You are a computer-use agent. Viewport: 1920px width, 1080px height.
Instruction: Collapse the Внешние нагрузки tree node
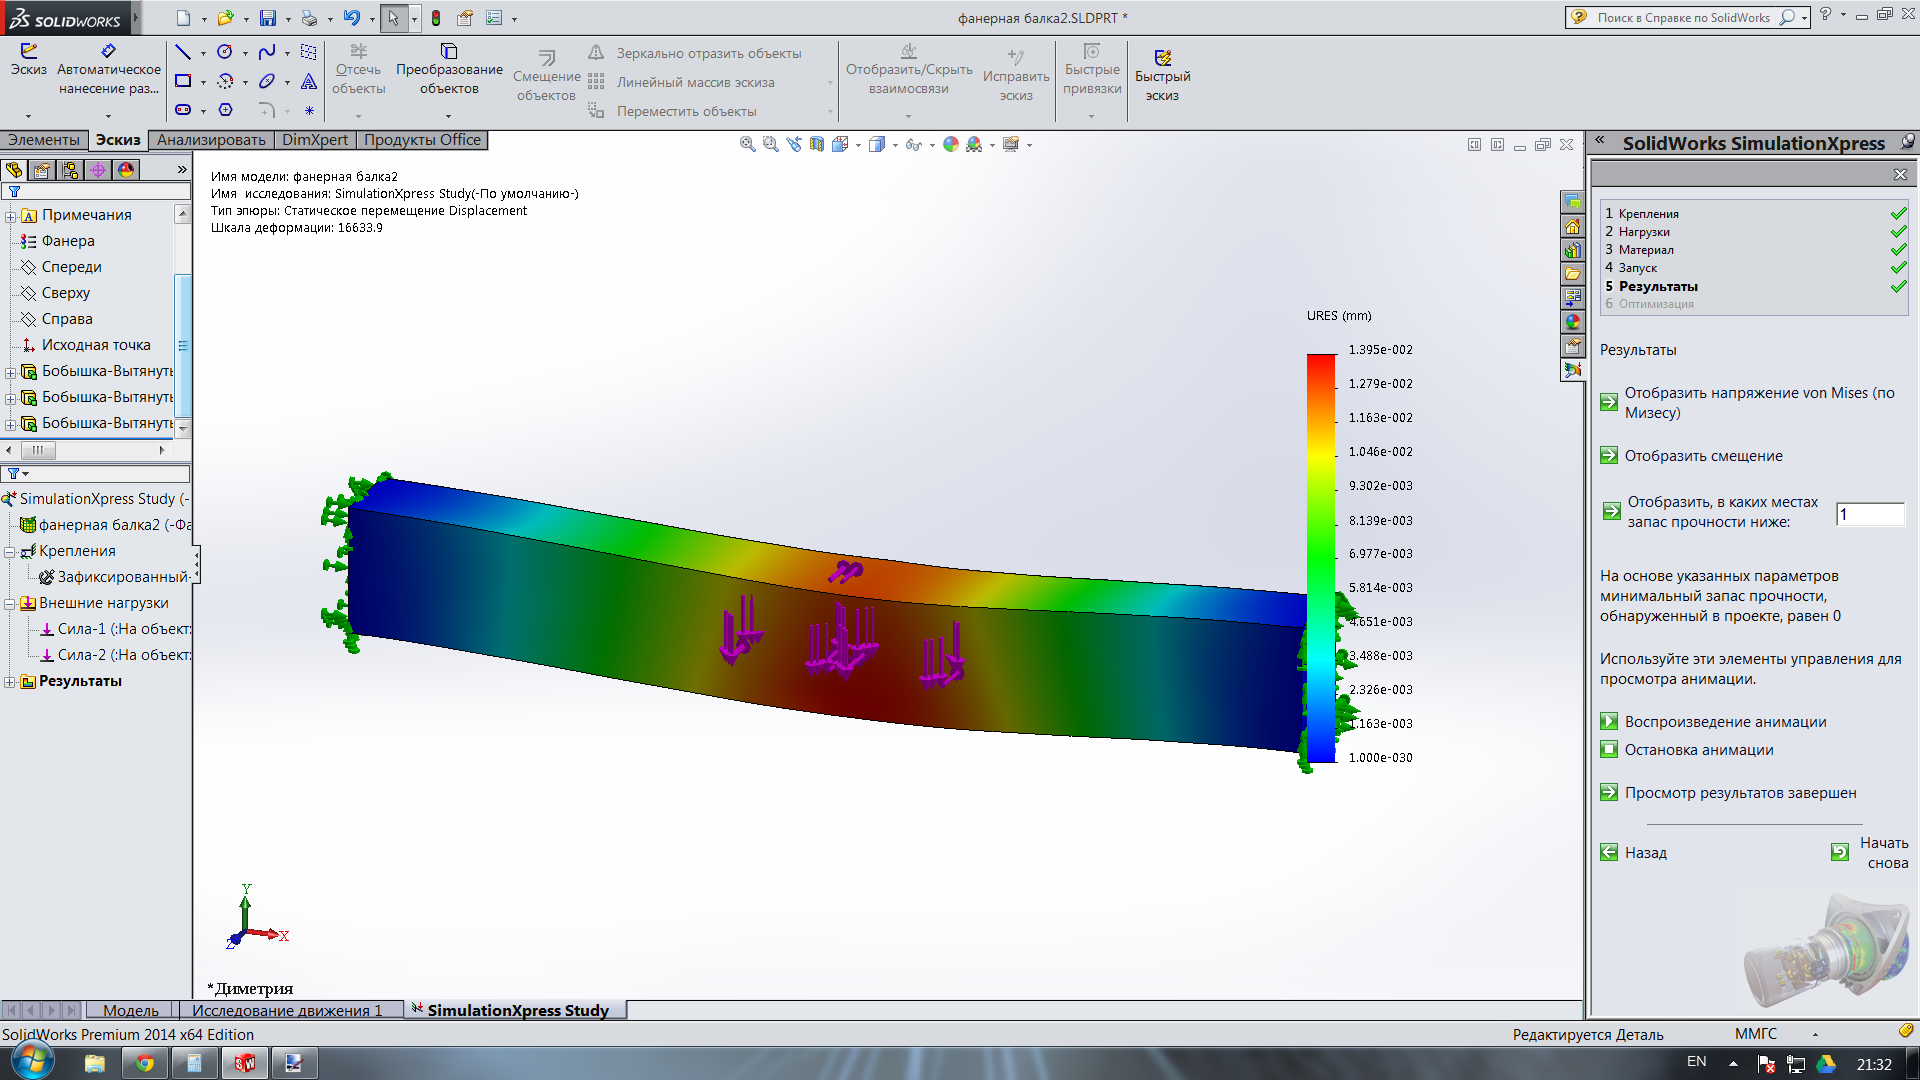[10, 604]
